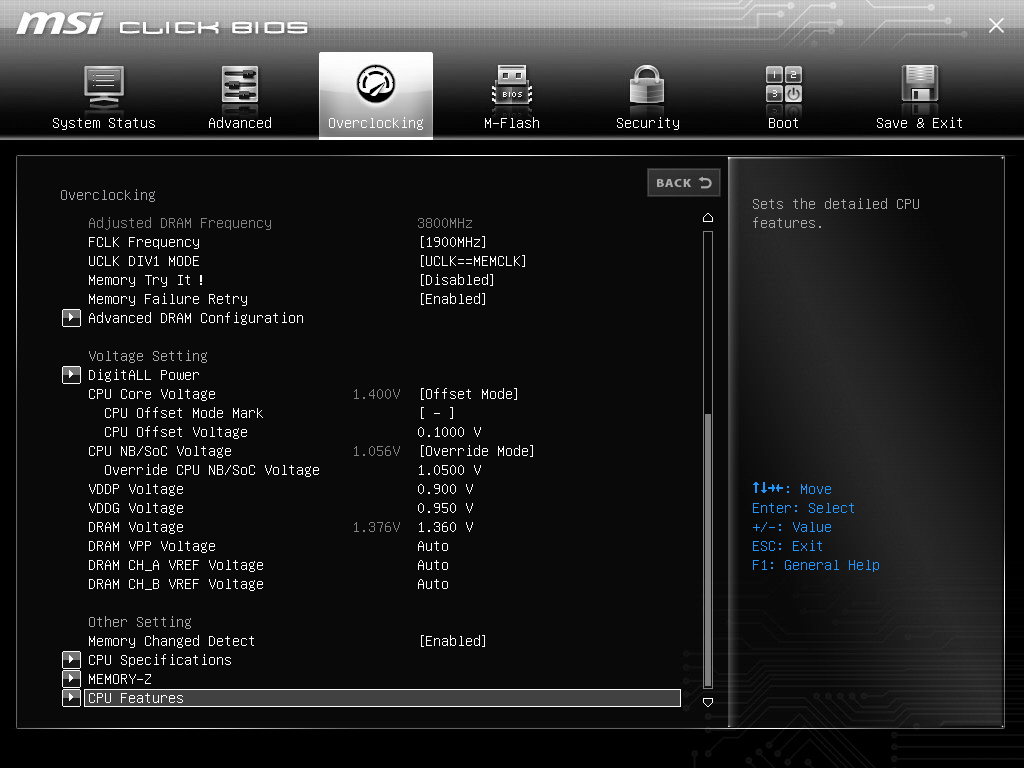The image size is (1024, 768).
Task: Change CPU Core Voltage [Offset Mode] setting
Action: (468, 394)
